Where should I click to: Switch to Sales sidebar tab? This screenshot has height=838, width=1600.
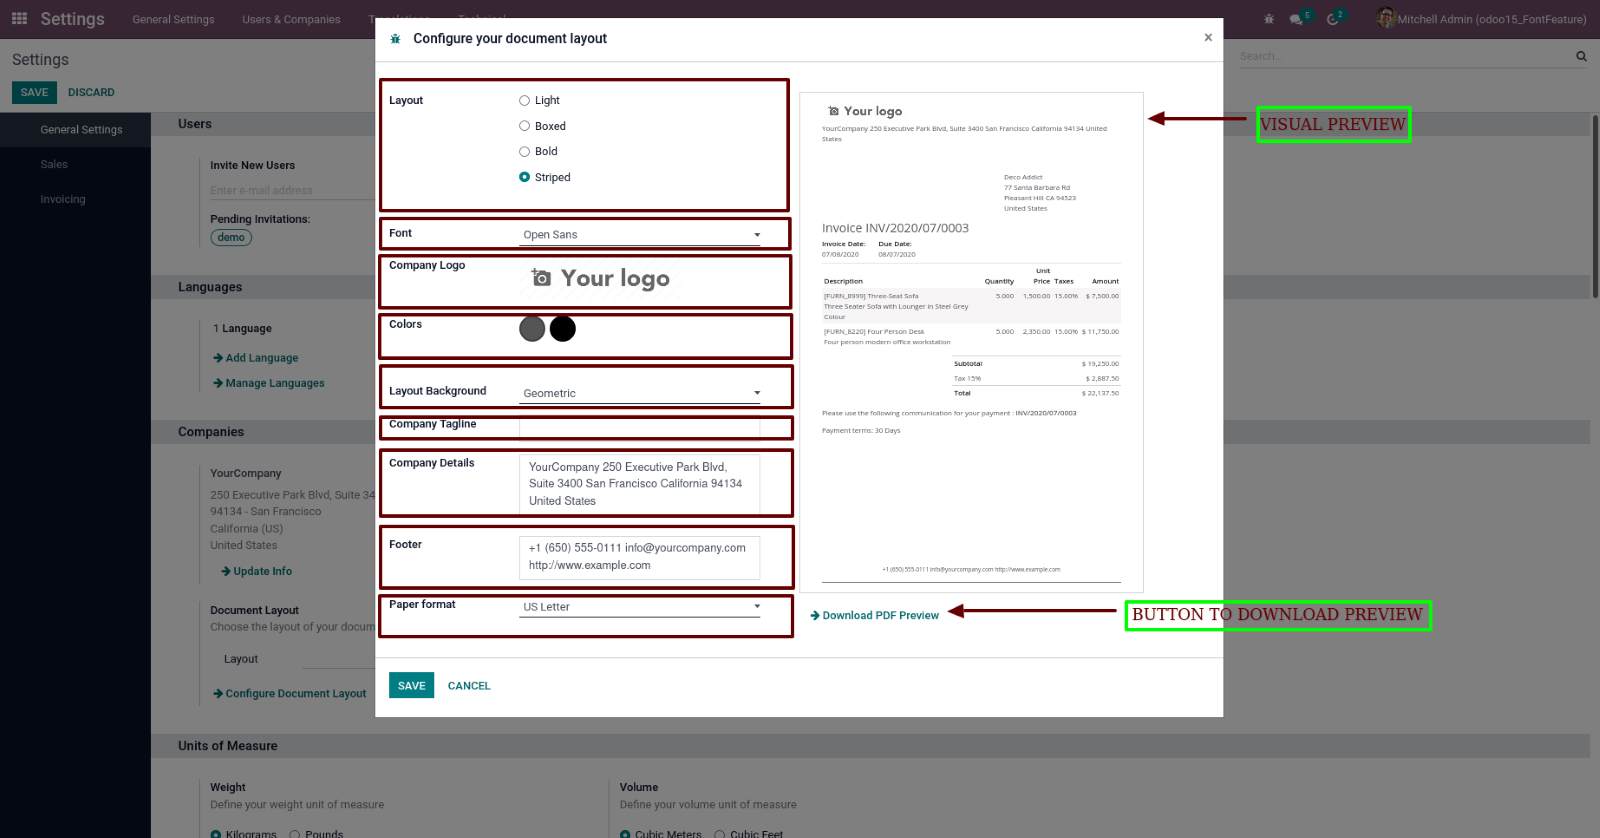(x=75, y=164)
